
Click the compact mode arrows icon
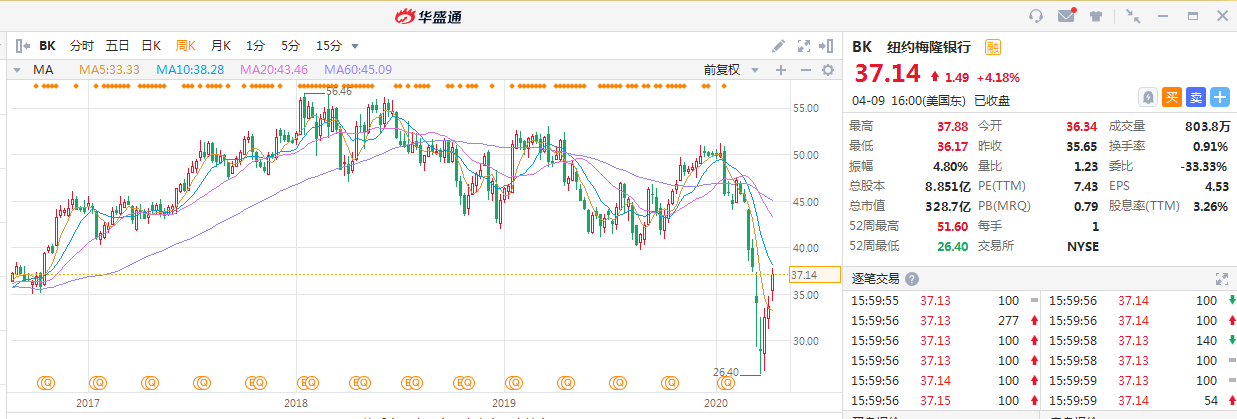pyautogui.click(x=1132, y=16)
